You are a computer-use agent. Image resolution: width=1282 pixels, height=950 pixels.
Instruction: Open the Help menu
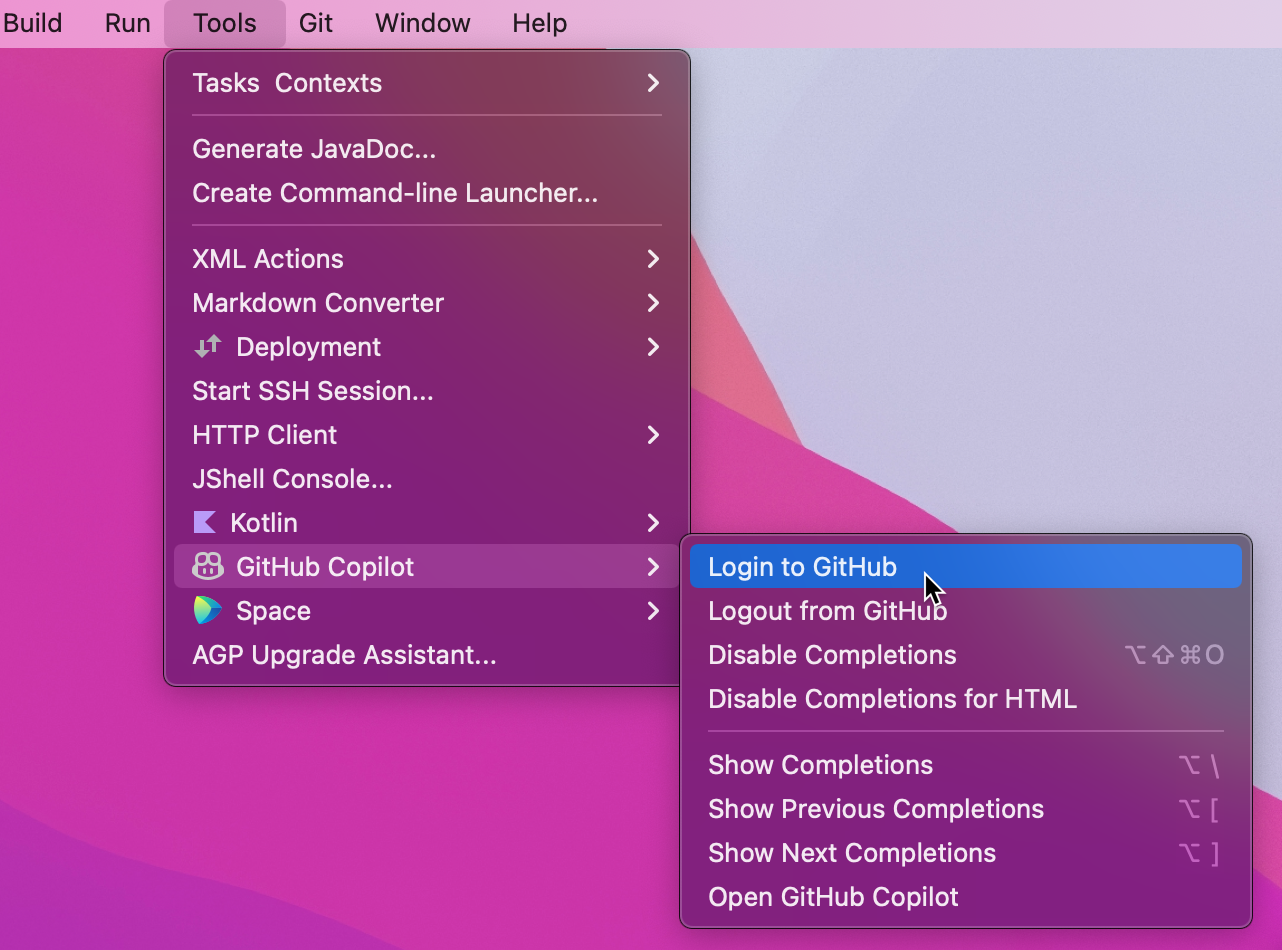[540, 23]
